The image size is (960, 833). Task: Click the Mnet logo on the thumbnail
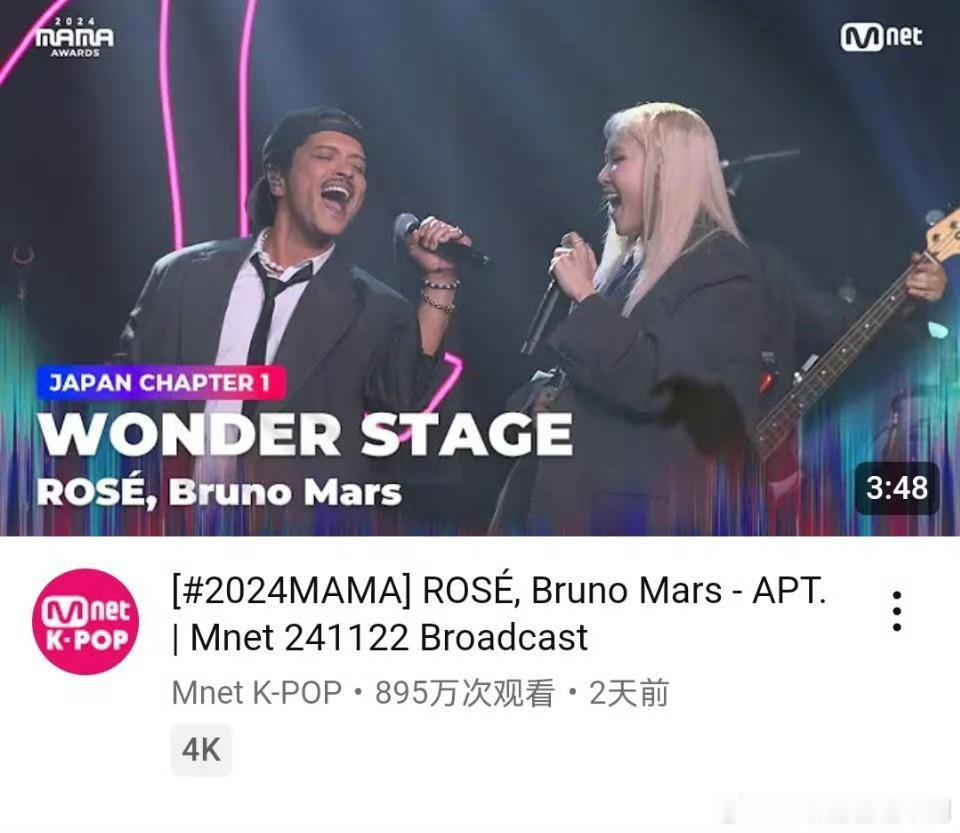pos(881,37)
